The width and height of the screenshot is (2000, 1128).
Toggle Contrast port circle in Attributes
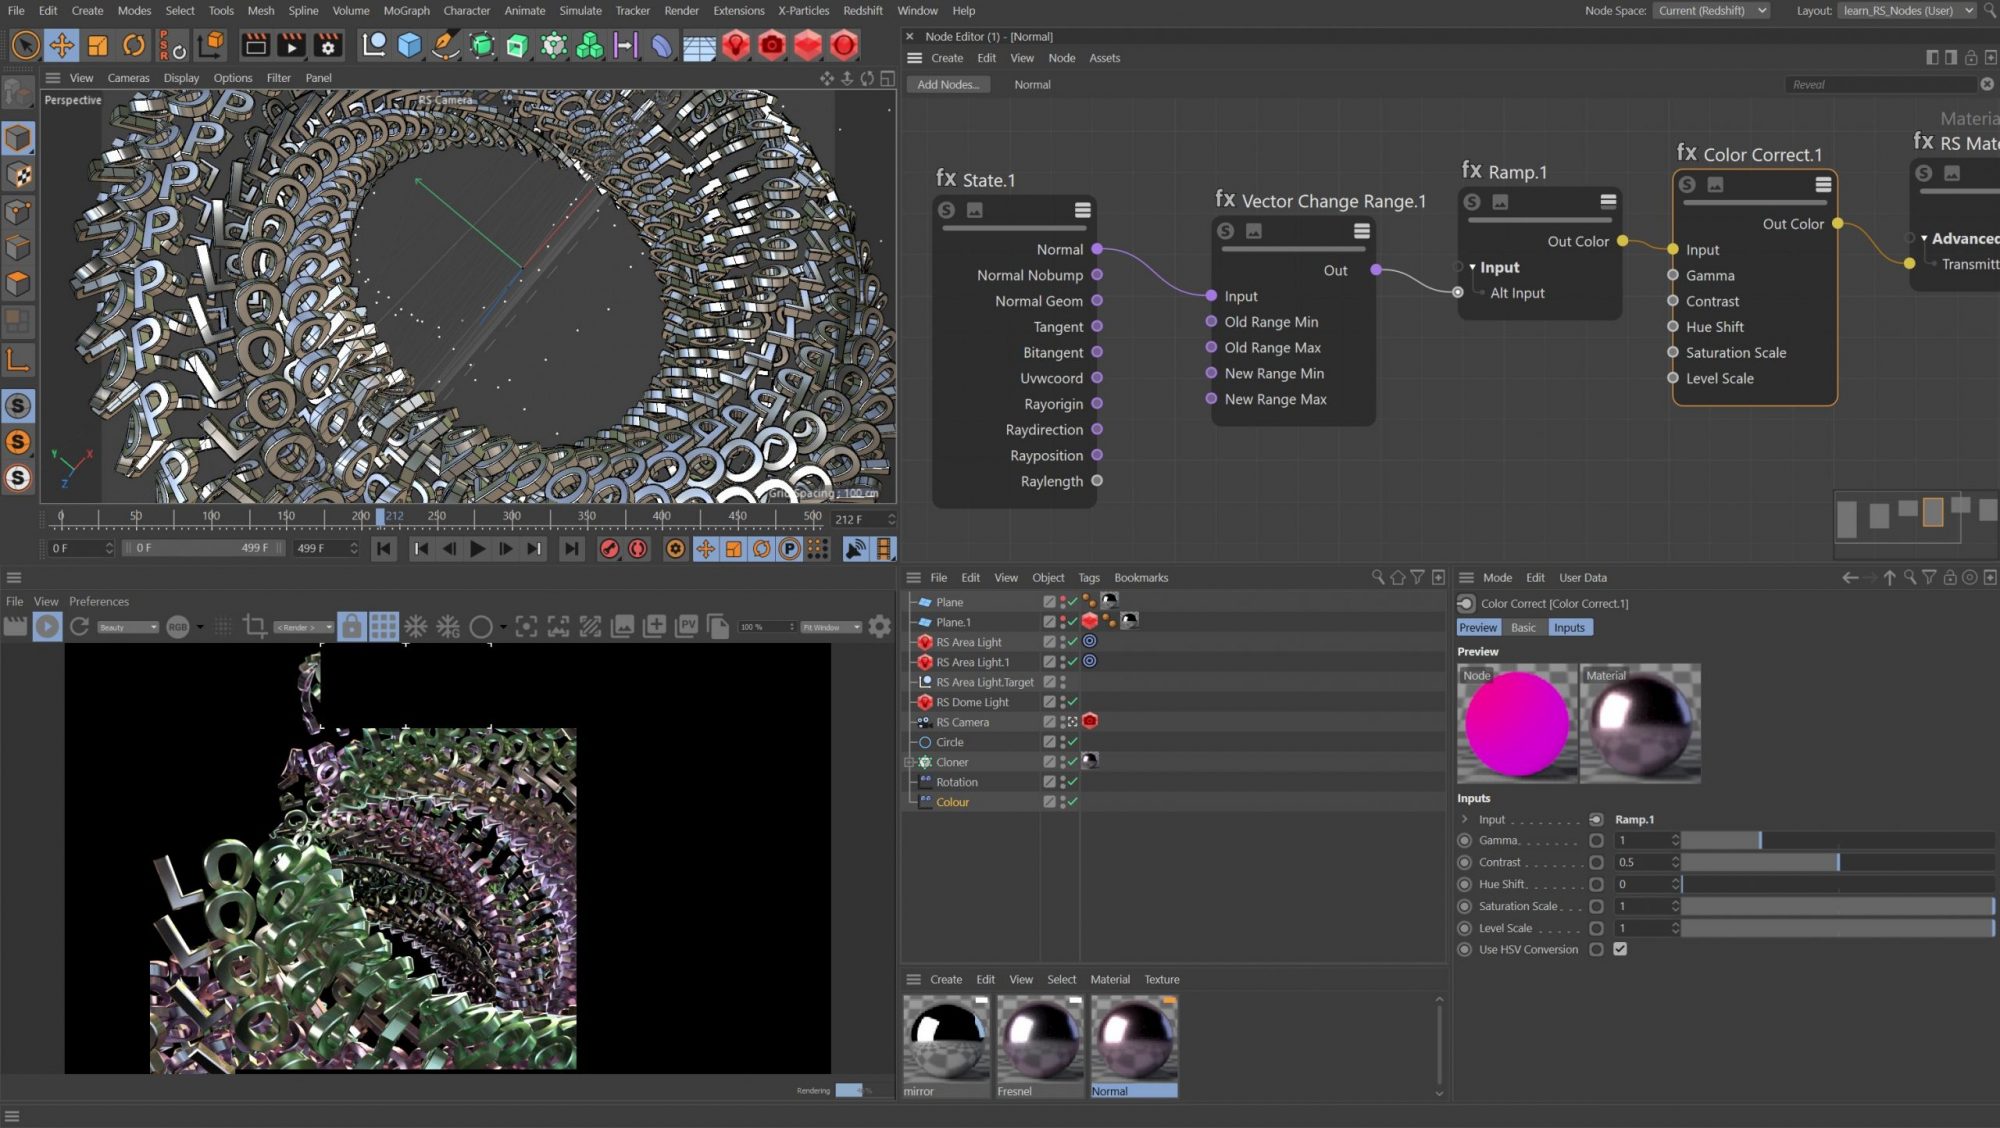coord(1596,862)
